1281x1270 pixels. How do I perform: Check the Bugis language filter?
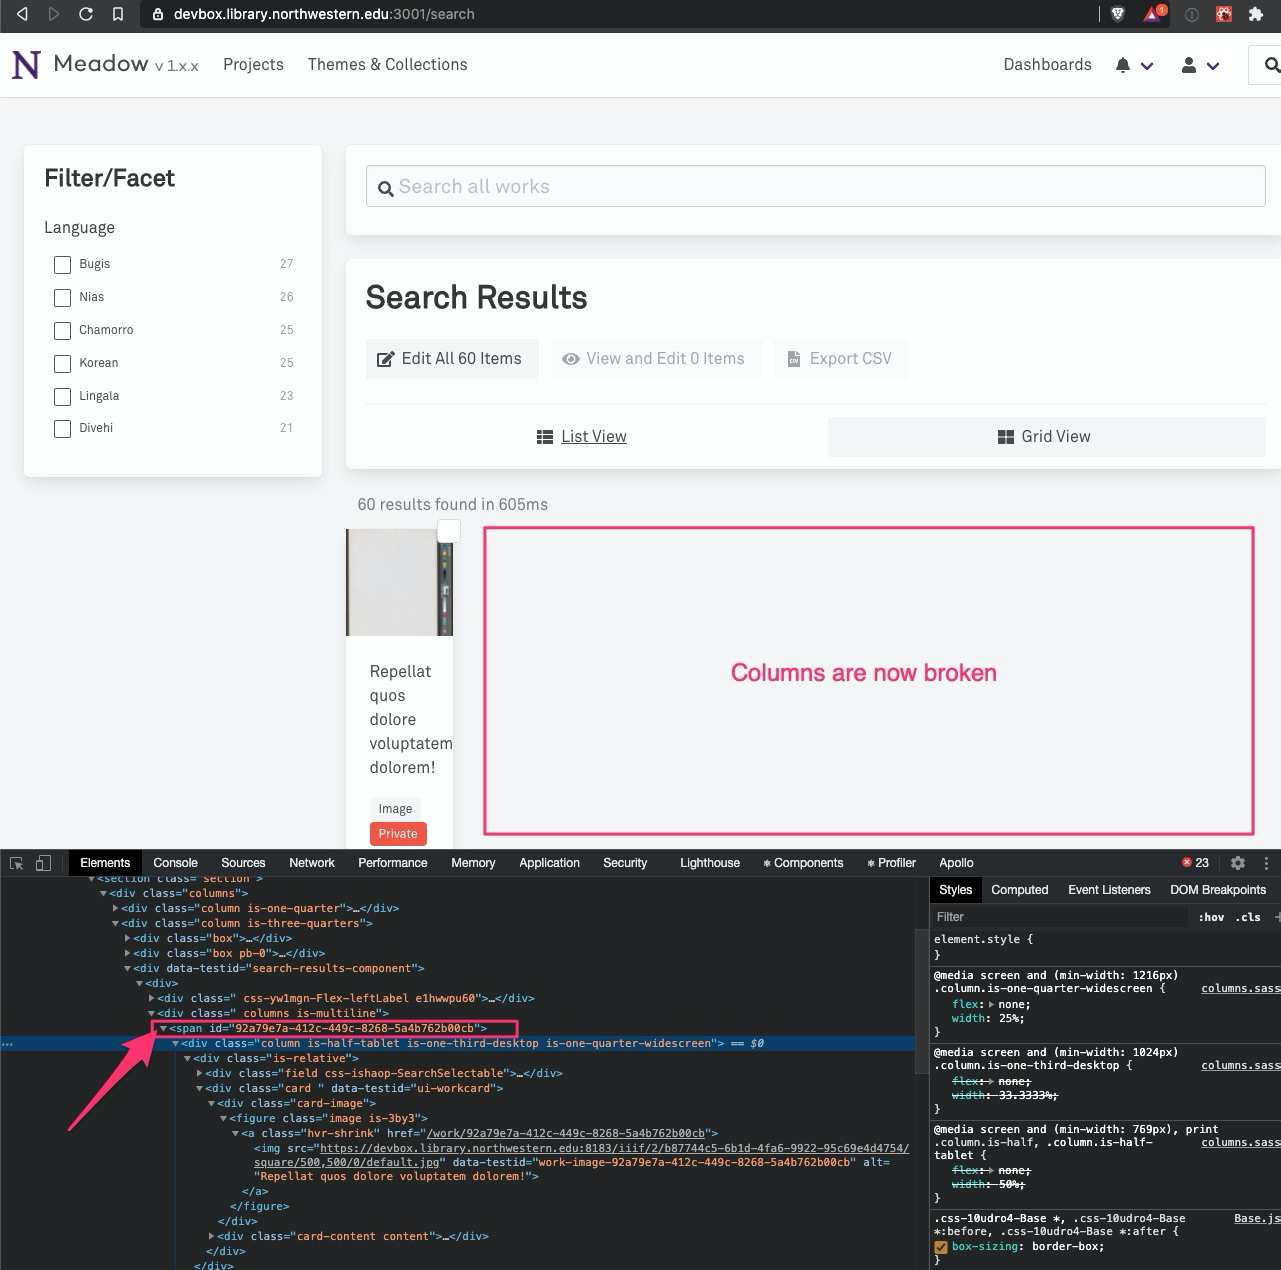coord(62,265)
